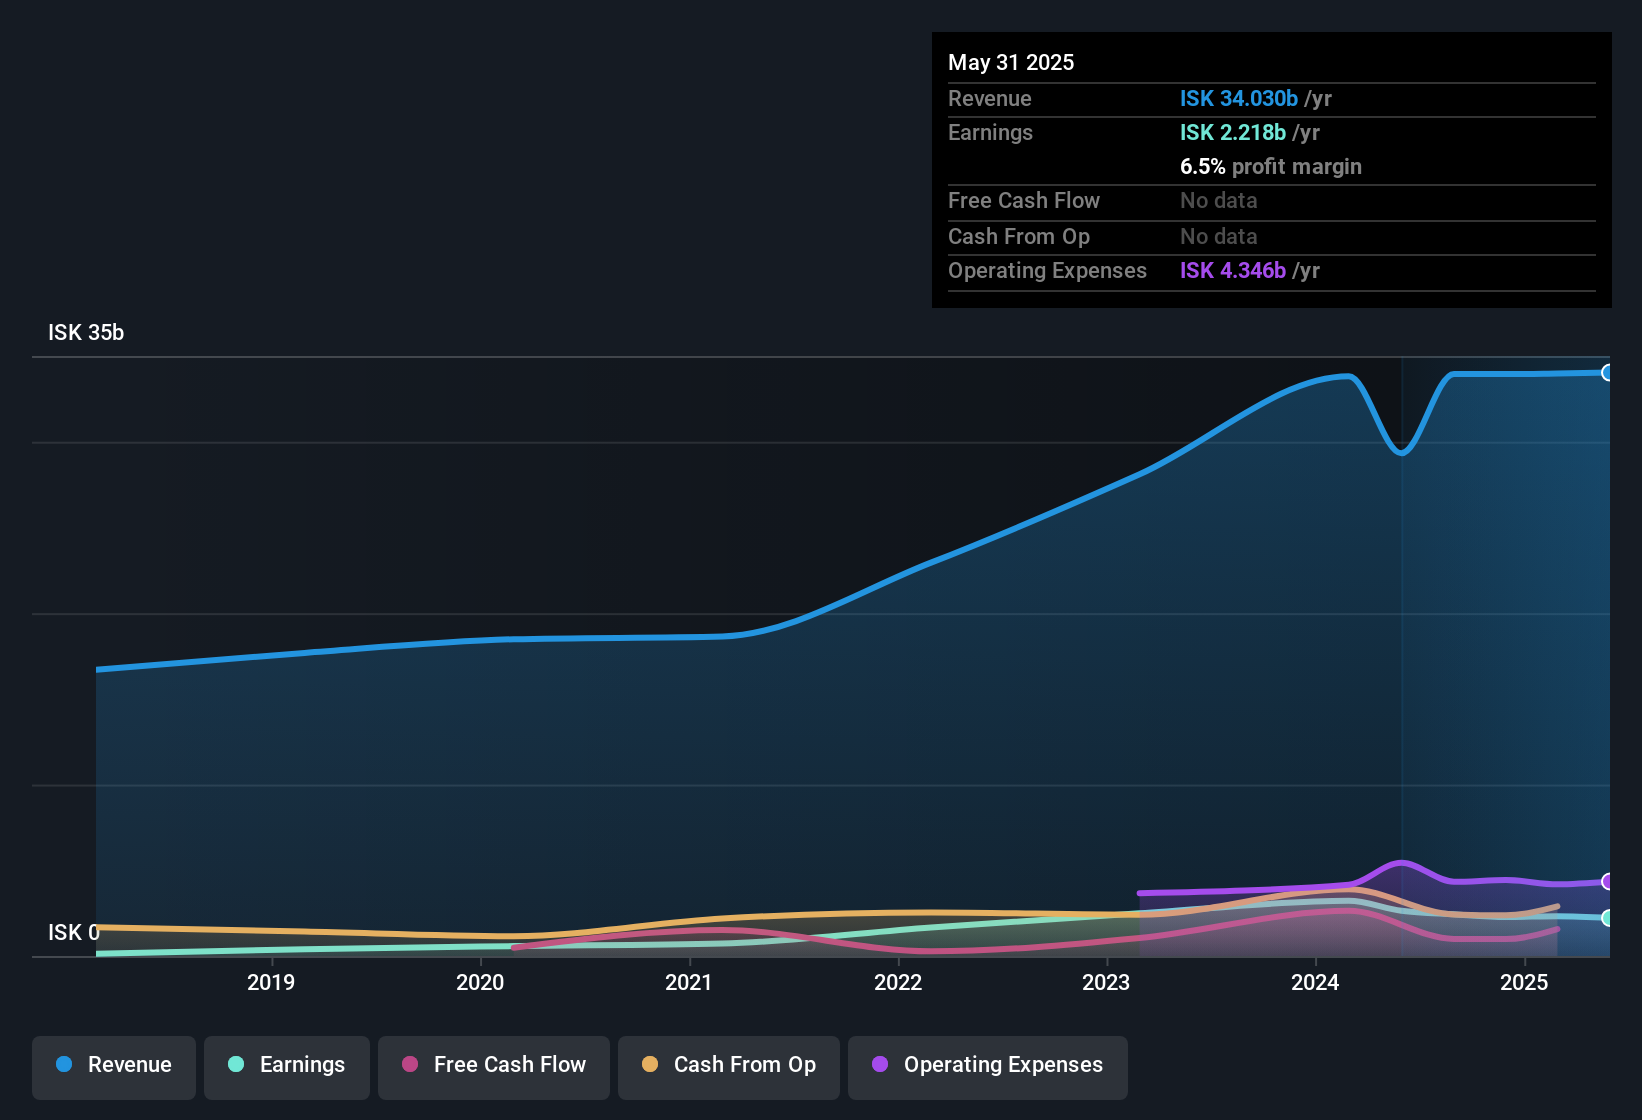This screenshot has width=1642, height=1120.
Task: Click the Earnings row label in tooltip
Action: 990,132
